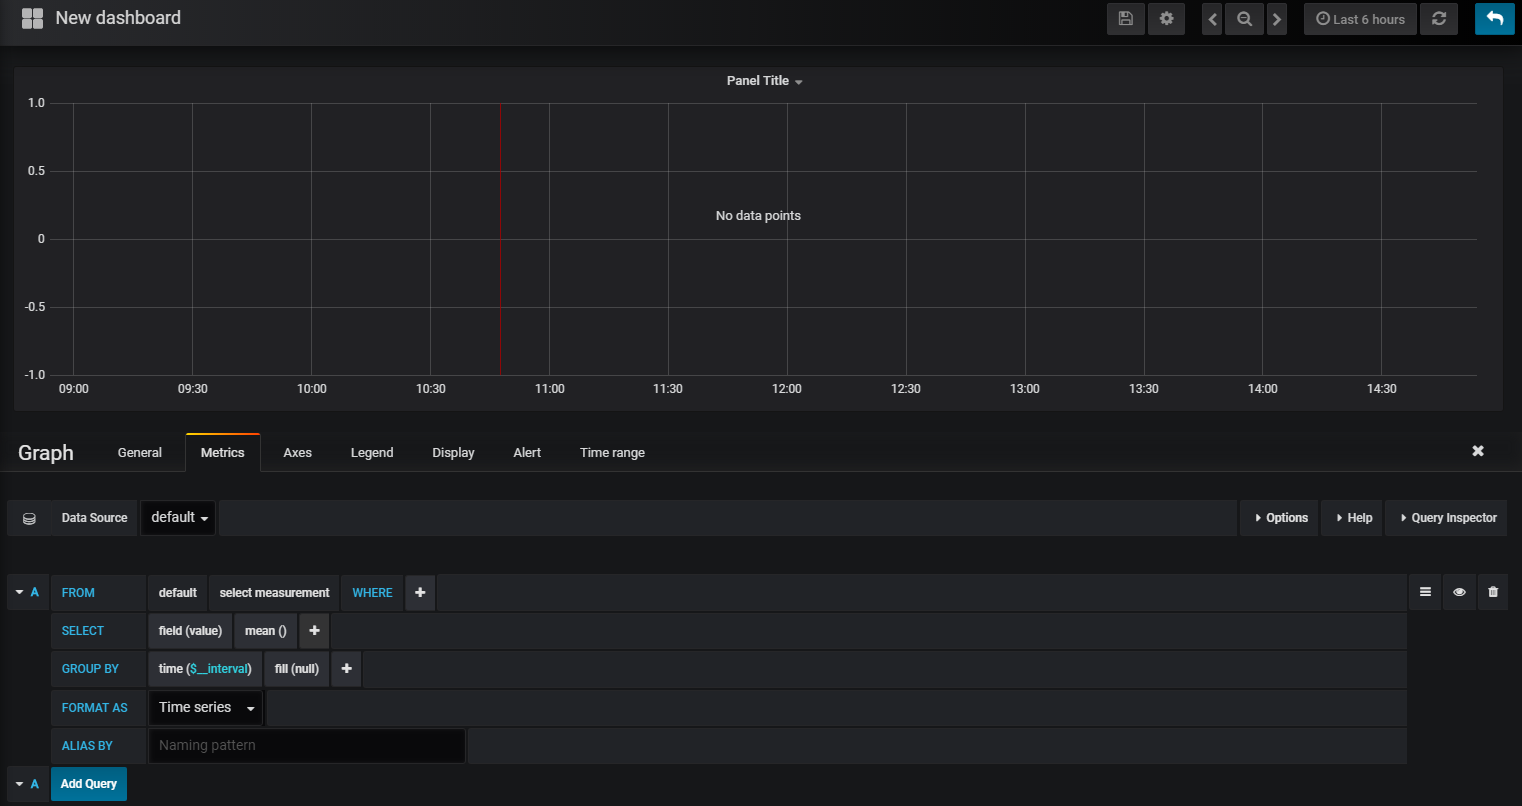
Task: Shift time range forward with right arrow
Action: click(1277, 19)
